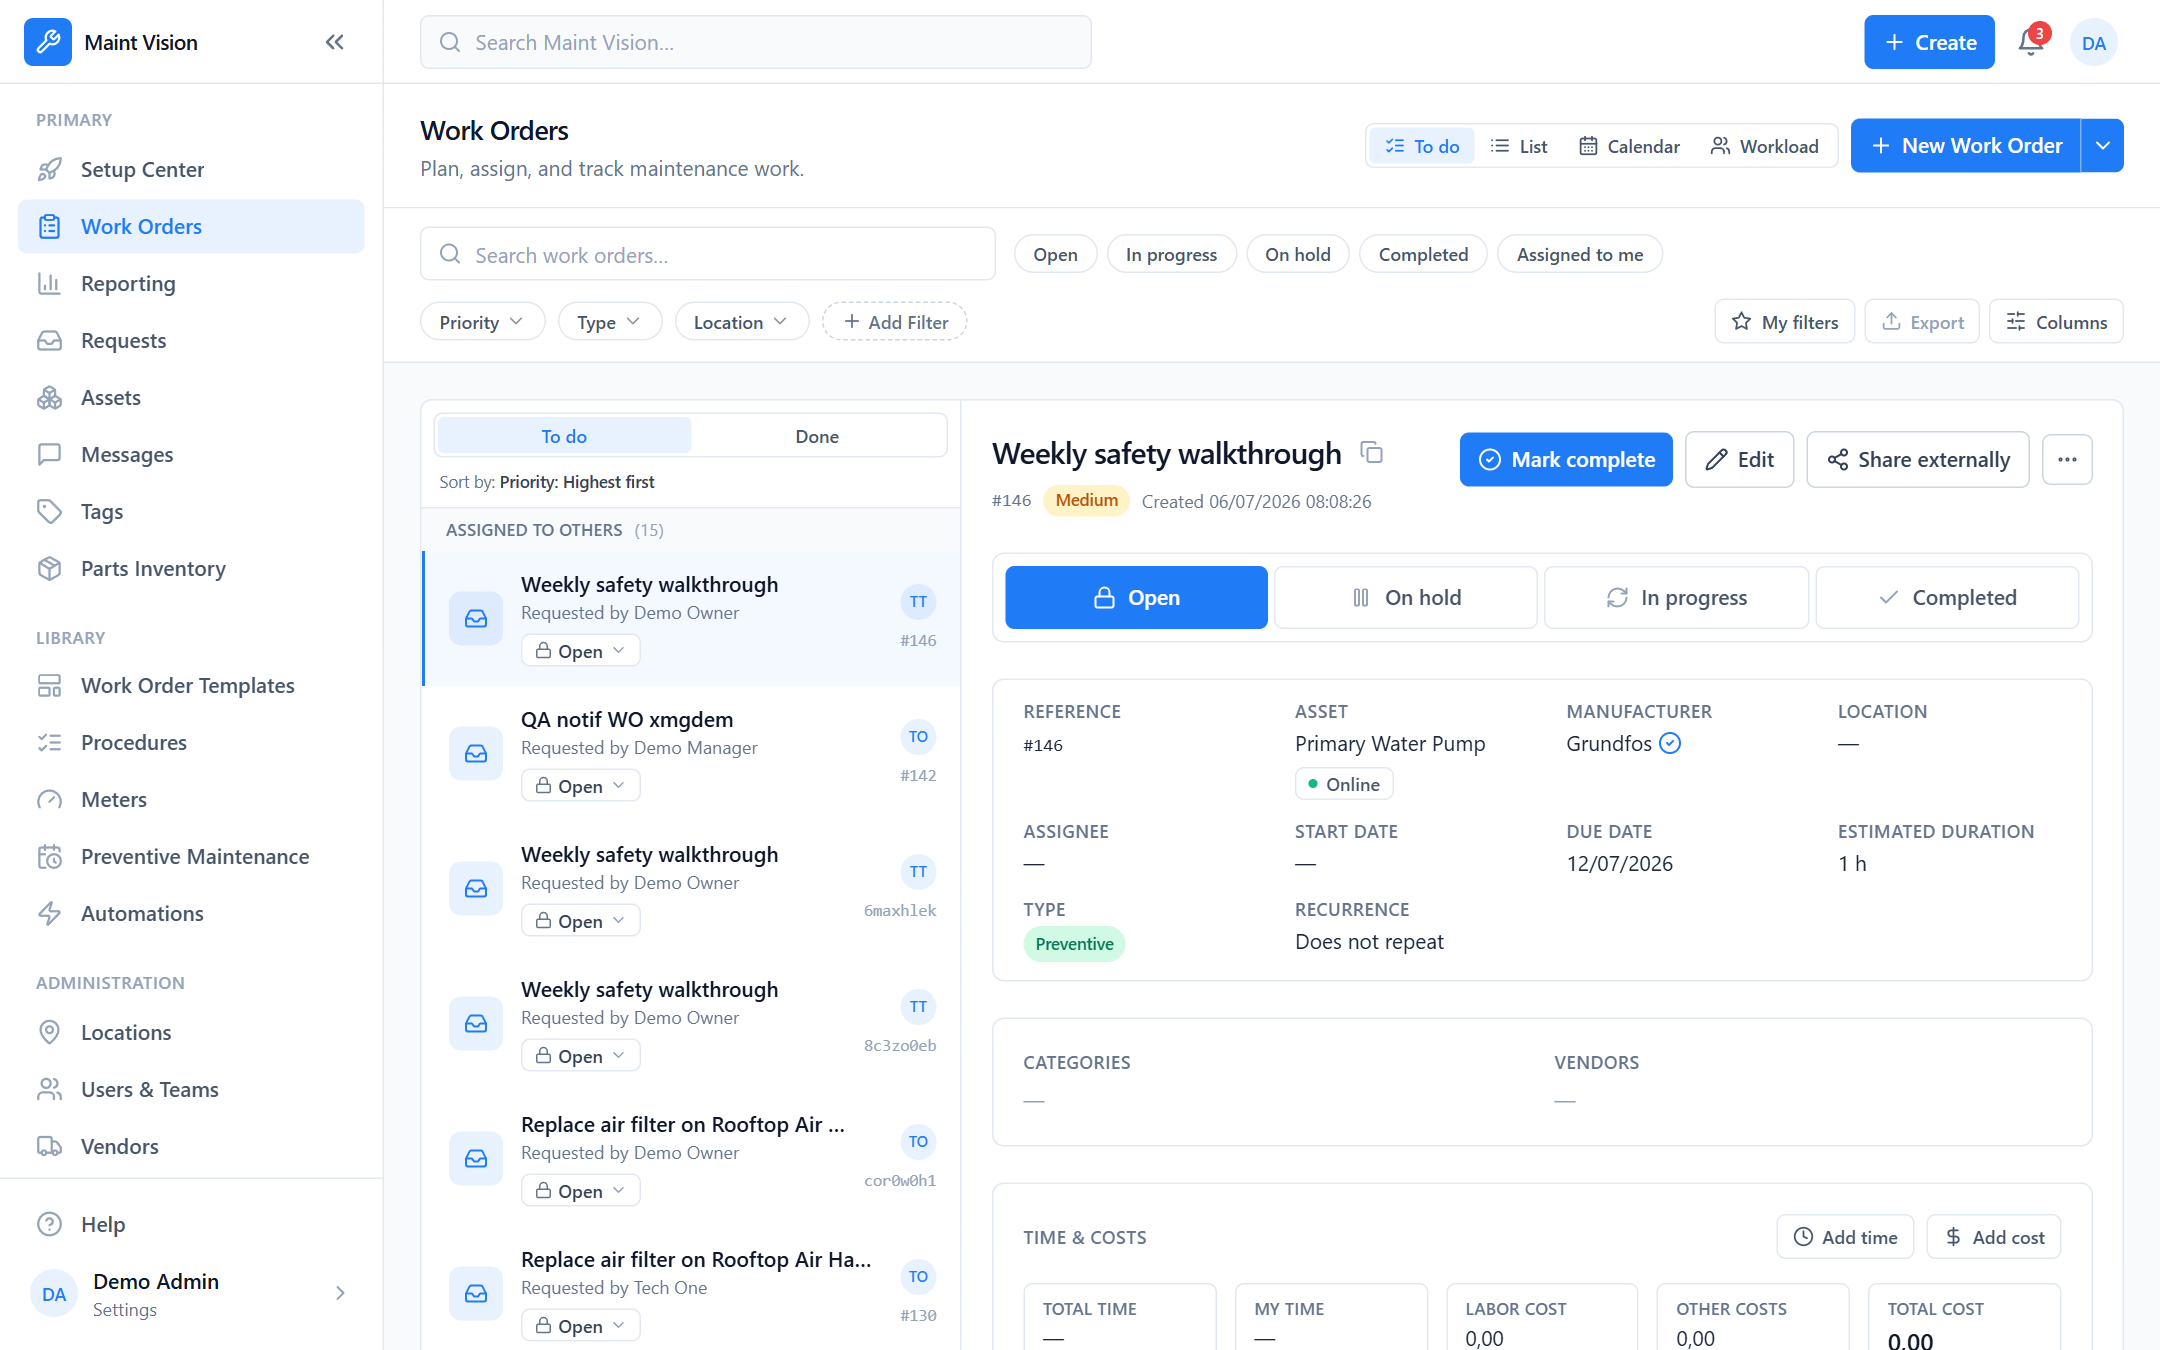Open the notifications bell
The height and width of the screenshot is (1350, 2160).
click(2031, 42)
